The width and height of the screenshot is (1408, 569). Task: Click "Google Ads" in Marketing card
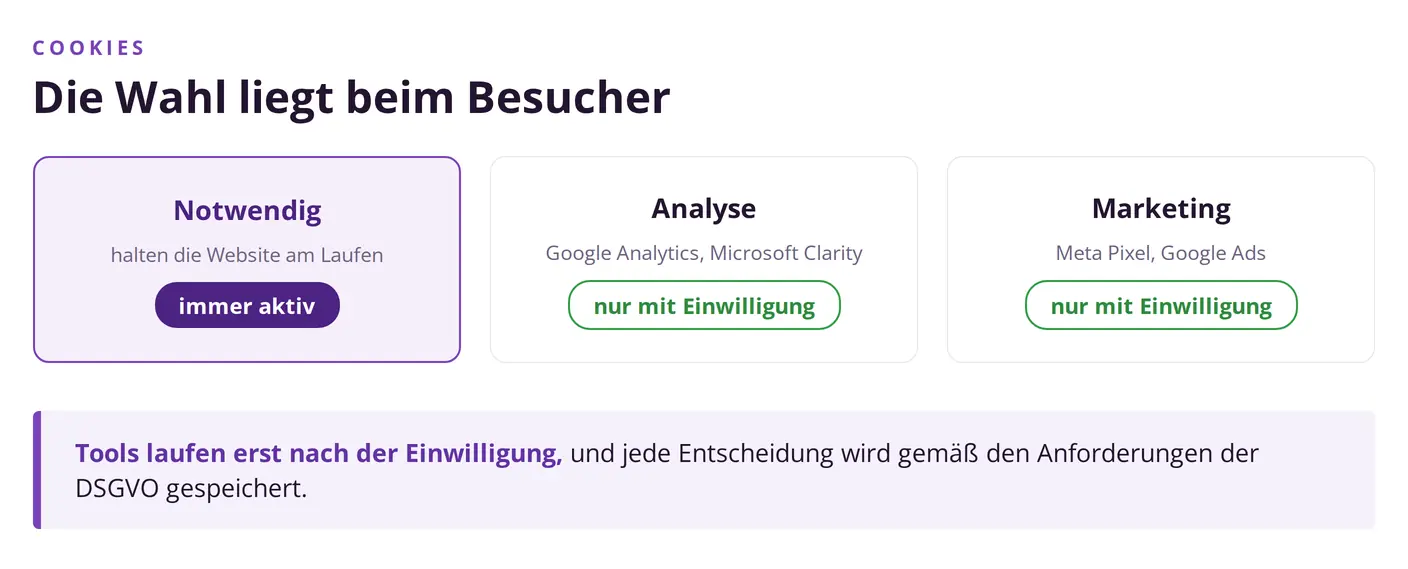coord(1214,253)
